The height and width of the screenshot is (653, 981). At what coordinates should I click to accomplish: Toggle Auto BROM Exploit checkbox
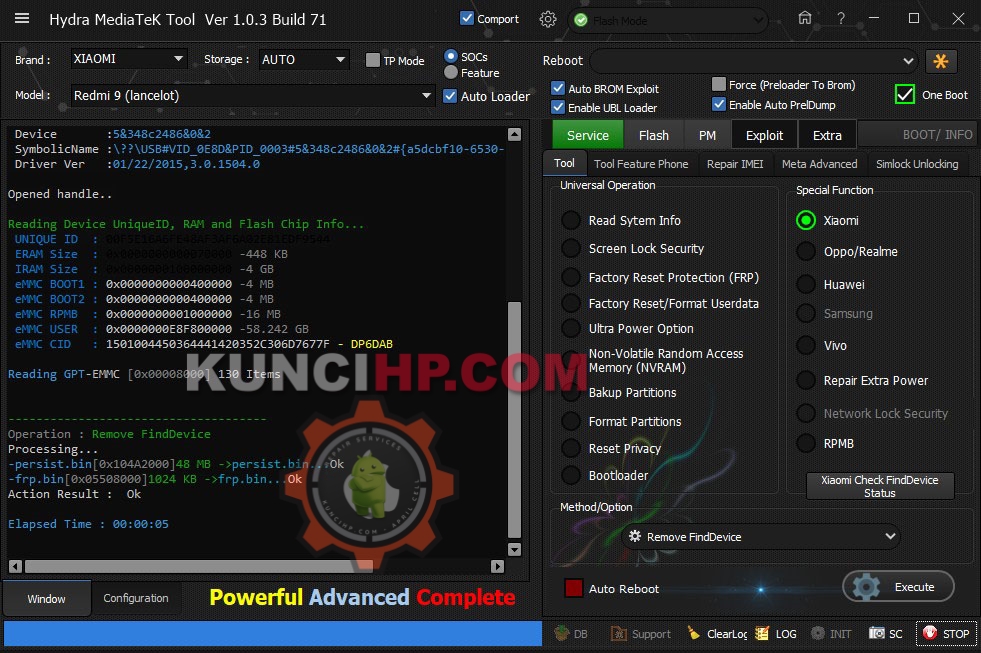click(558, 88)
